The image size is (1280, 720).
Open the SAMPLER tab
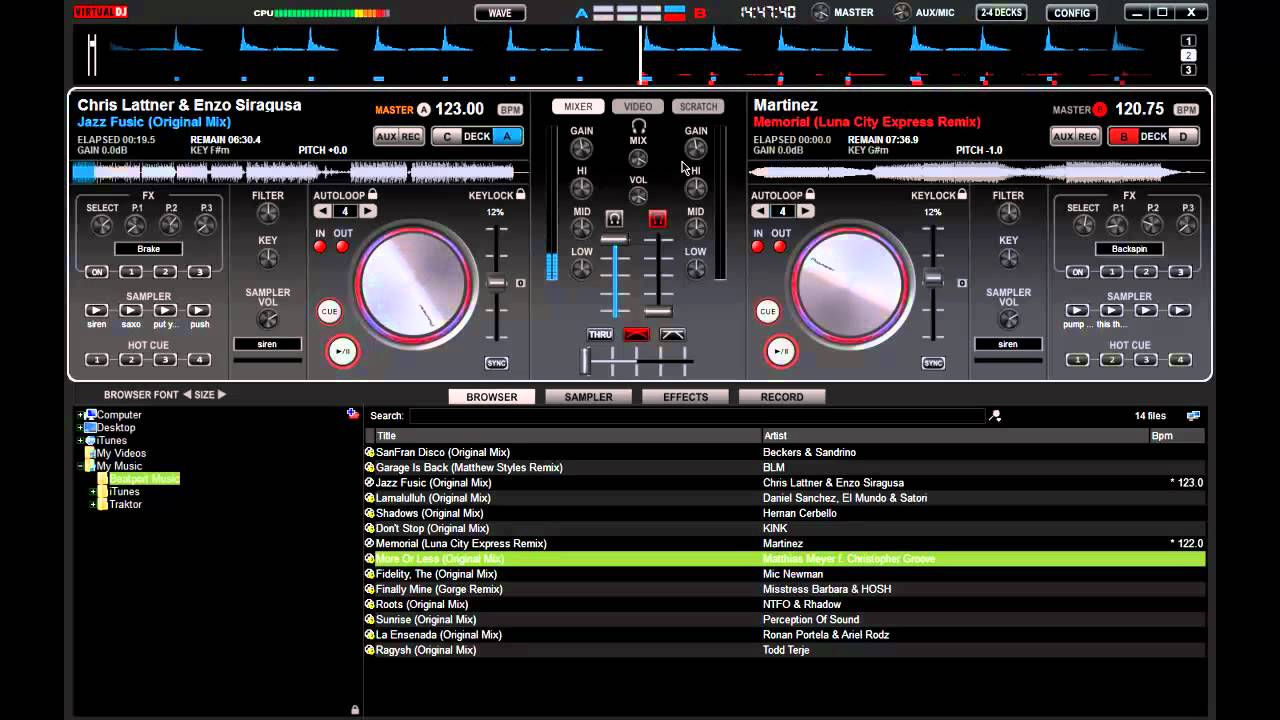588,397
